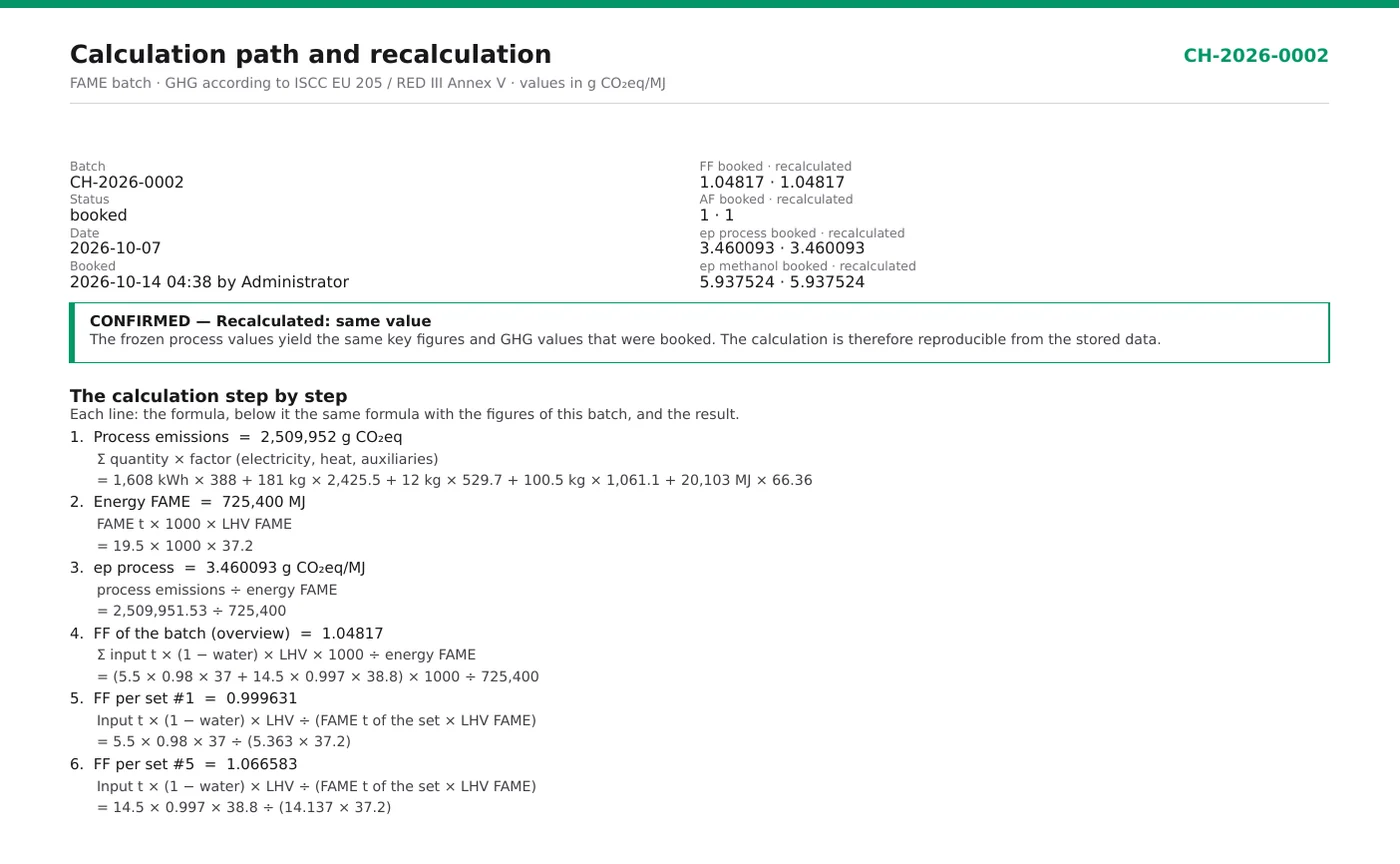Click the AF booked value '1 · 1'
Viewport: 1400px width, 864px height.
[x=716, y=216]
